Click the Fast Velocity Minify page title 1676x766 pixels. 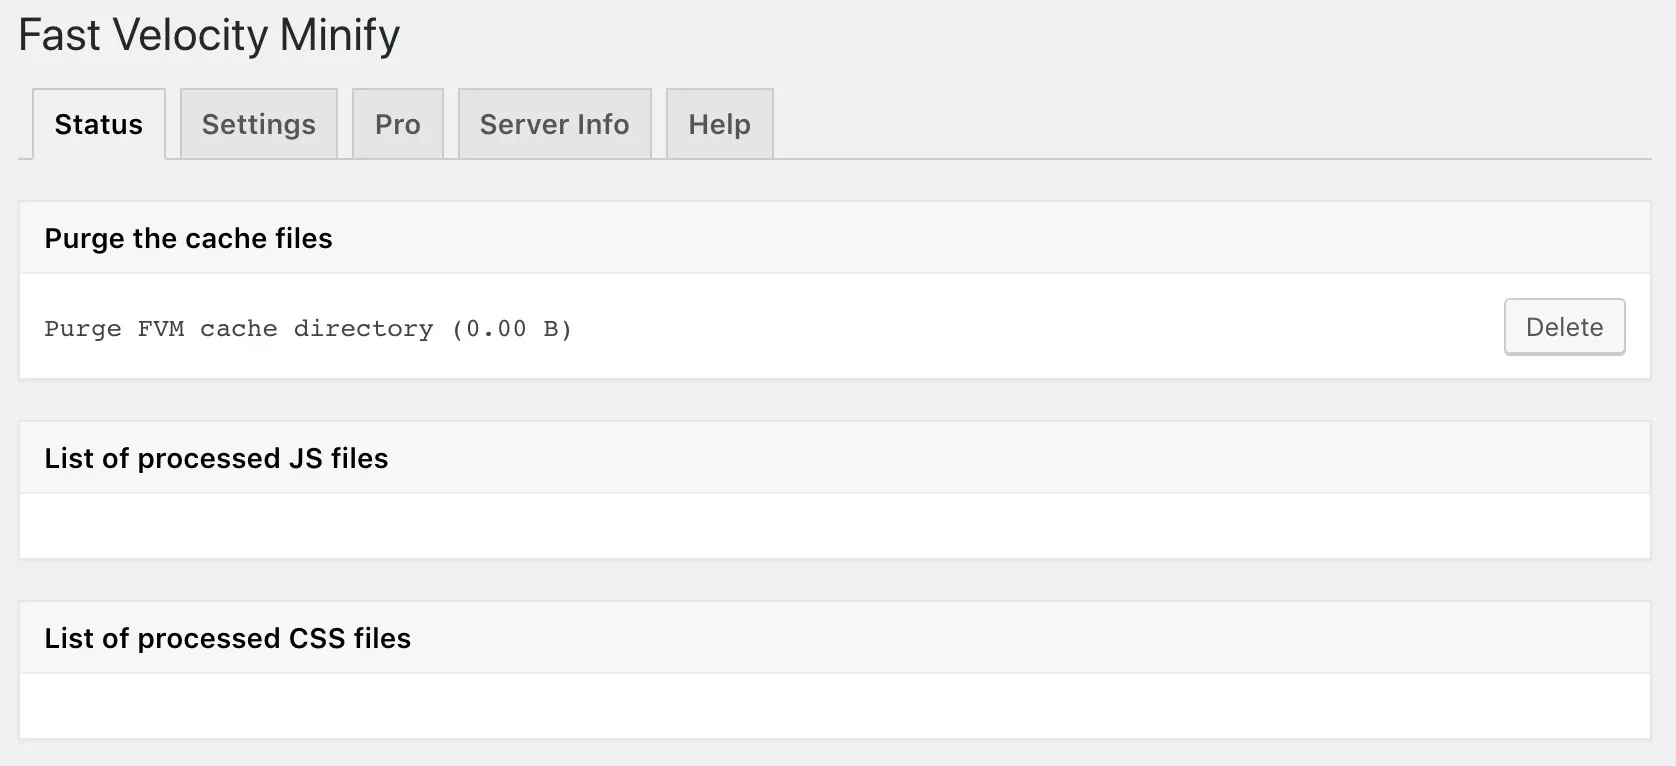click(x=209, y=35)
